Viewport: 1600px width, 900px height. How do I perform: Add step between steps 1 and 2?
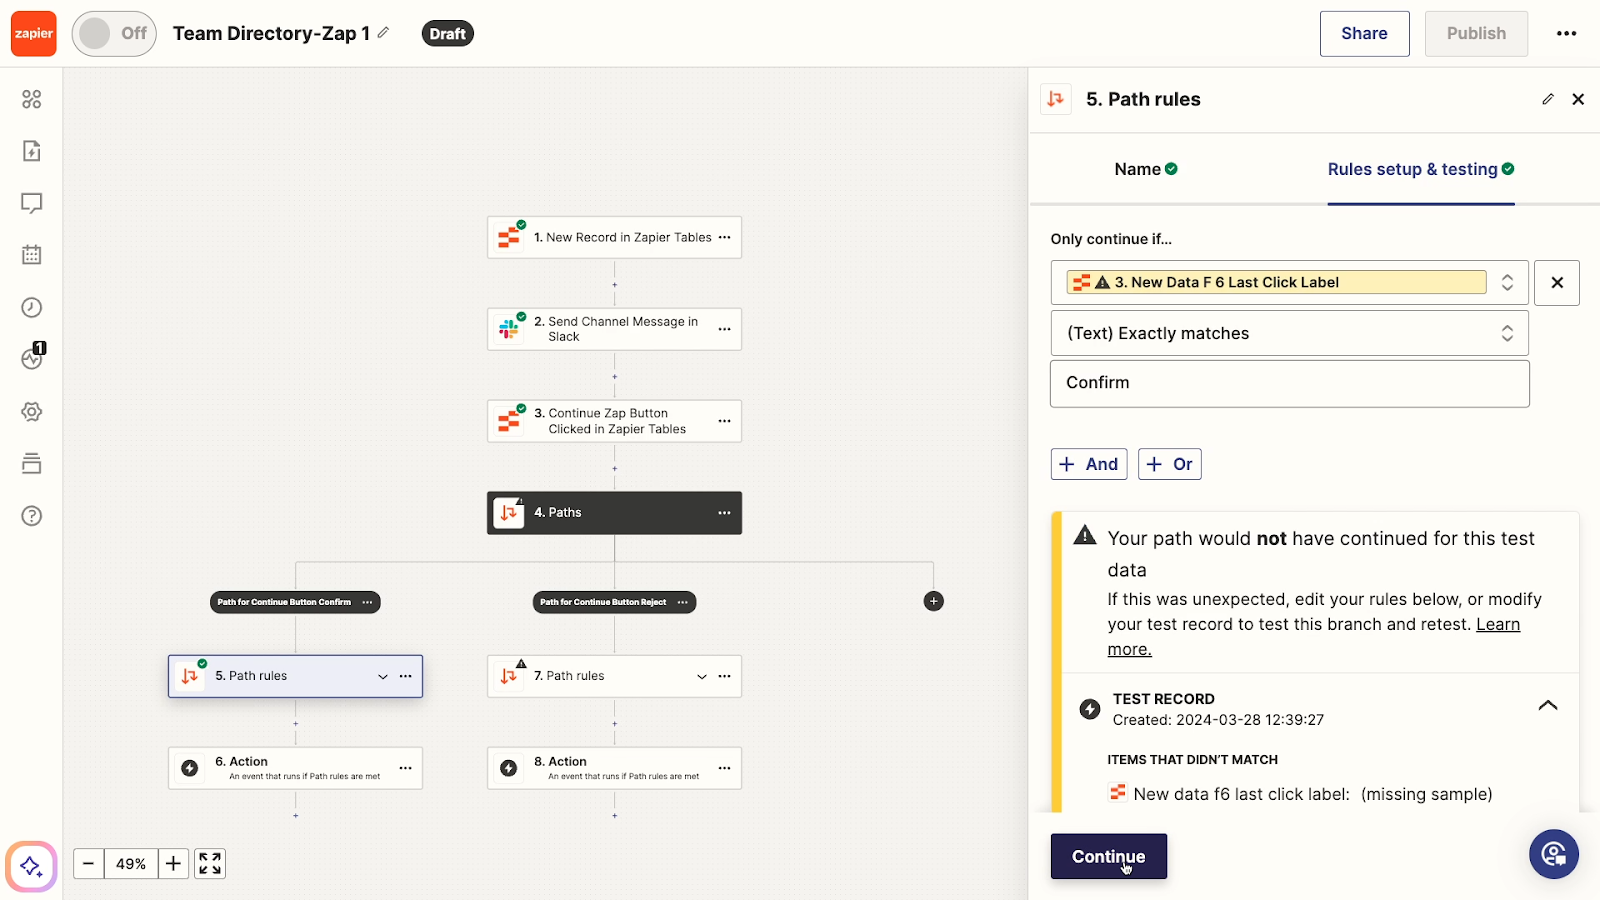tap(614, 284)
